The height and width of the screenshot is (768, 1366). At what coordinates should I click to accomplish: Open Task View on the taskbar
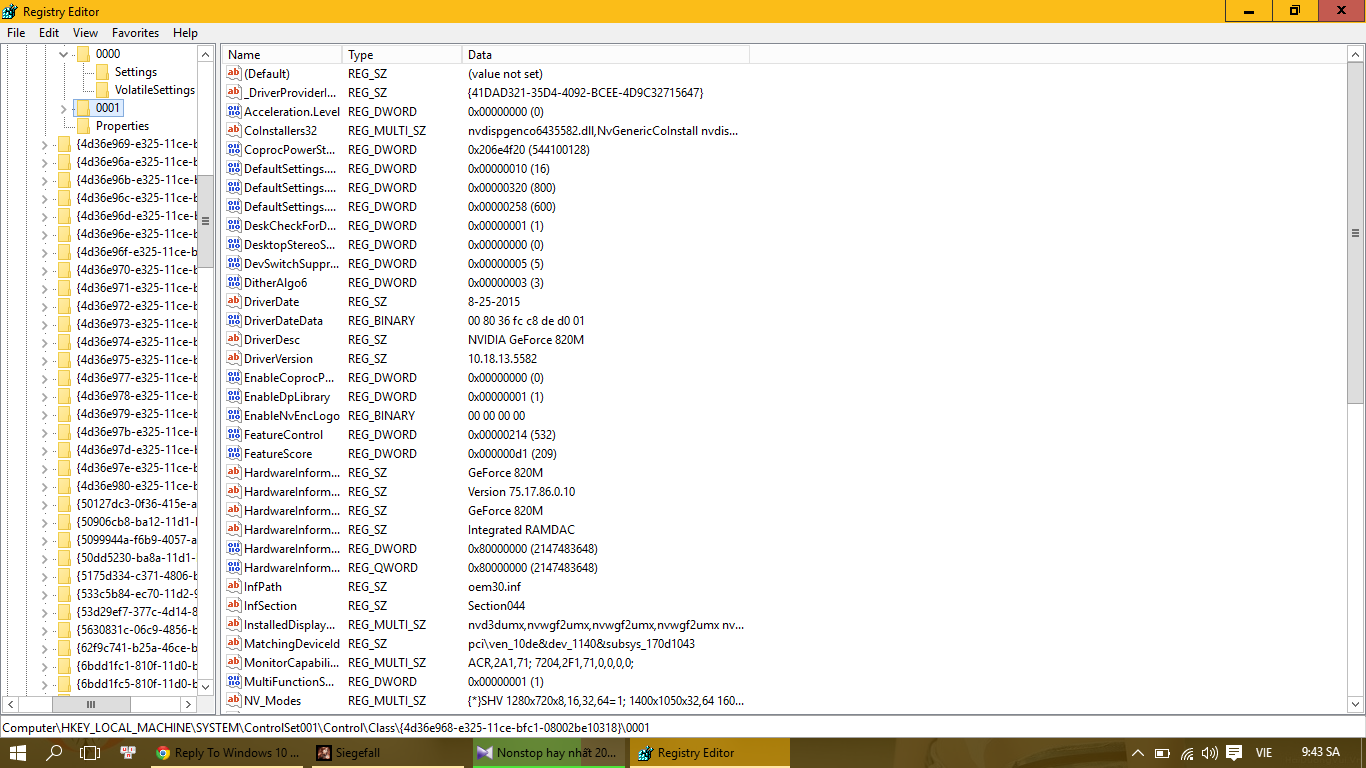click(x=90, y=753)
